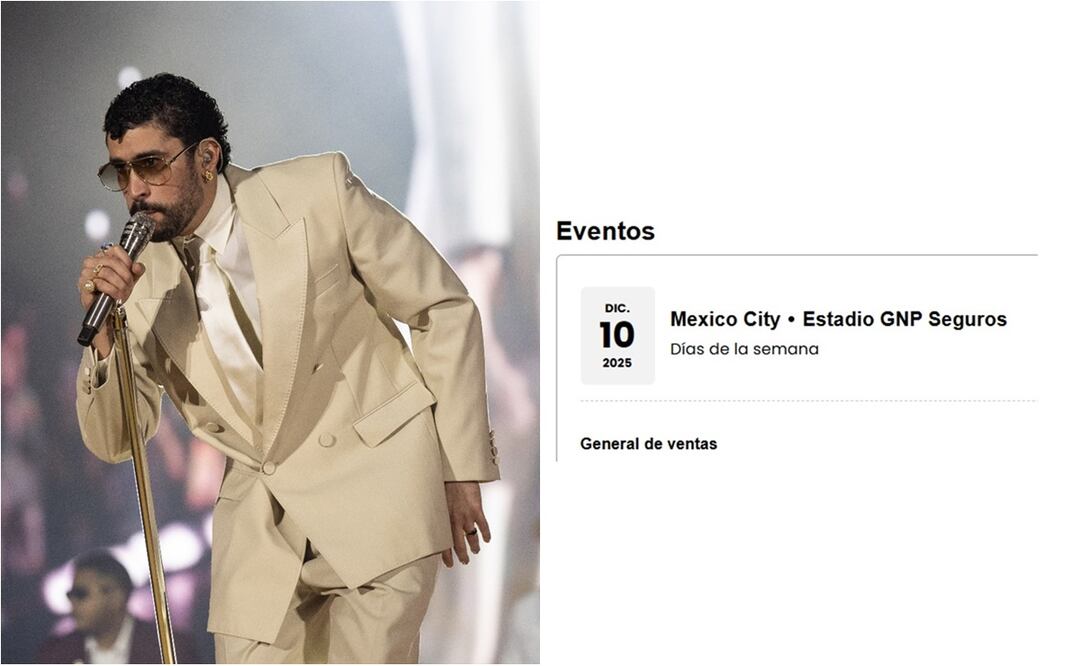Viewport: 1081px width, 666px height.
Task: Click the large day number 10
Action: click(x=617, y=335)
